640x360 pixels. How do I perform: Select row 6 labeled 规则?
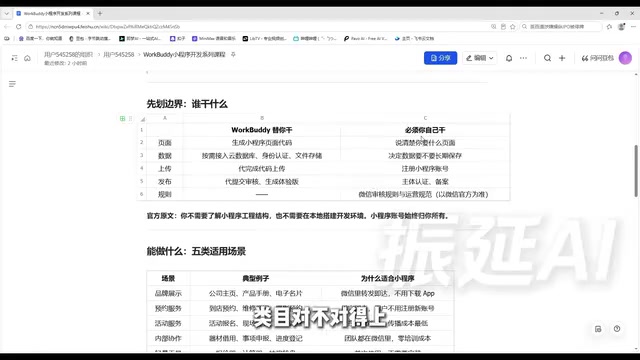(142, 194)
